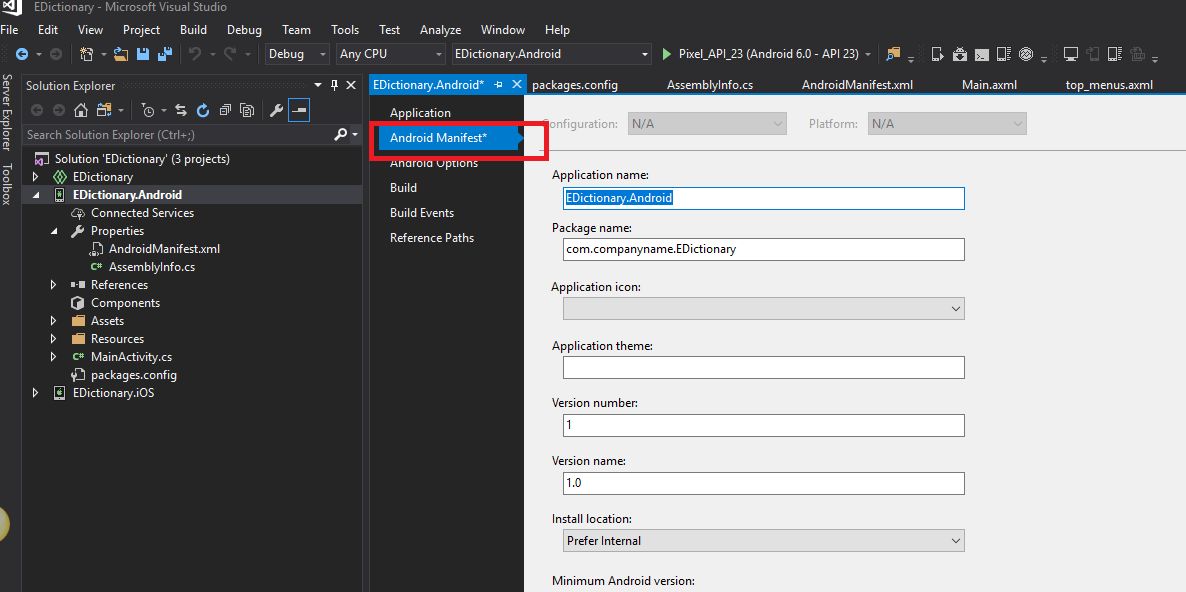Image resolution: width=1186 pixels, height=592 pixels.
Task: Open the Analyze menu
Action: pyautogui.click(x=440, y=29)
